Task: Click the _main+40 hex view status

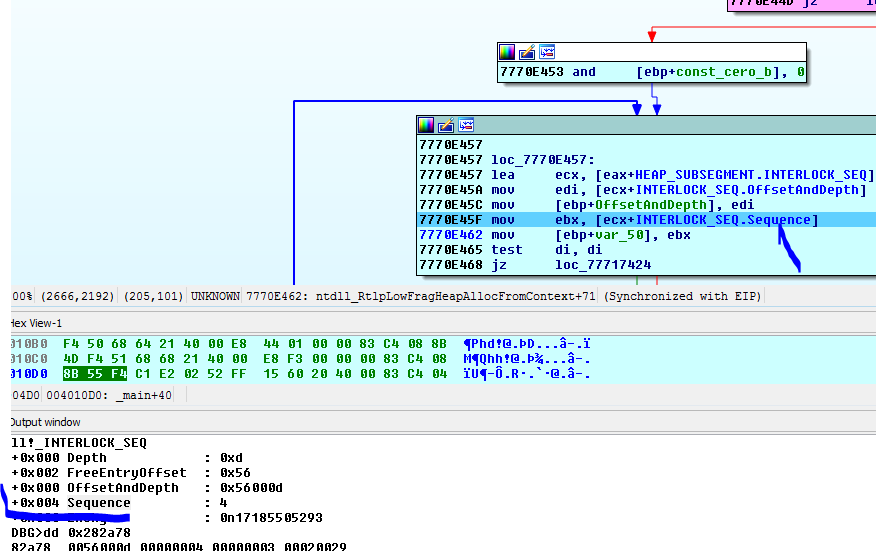Action: click(x=145, y=395)
